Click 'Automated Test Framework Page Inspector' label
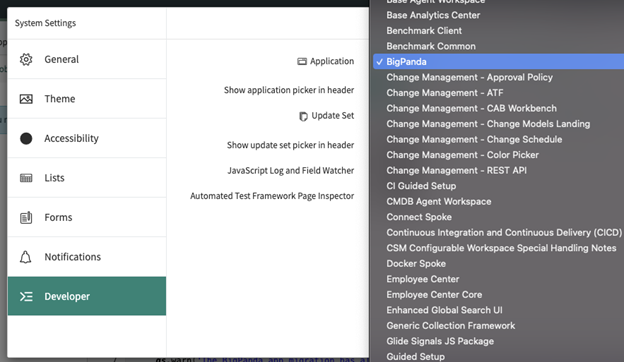This screenshot has width=624, height=362. coord(272,196)
